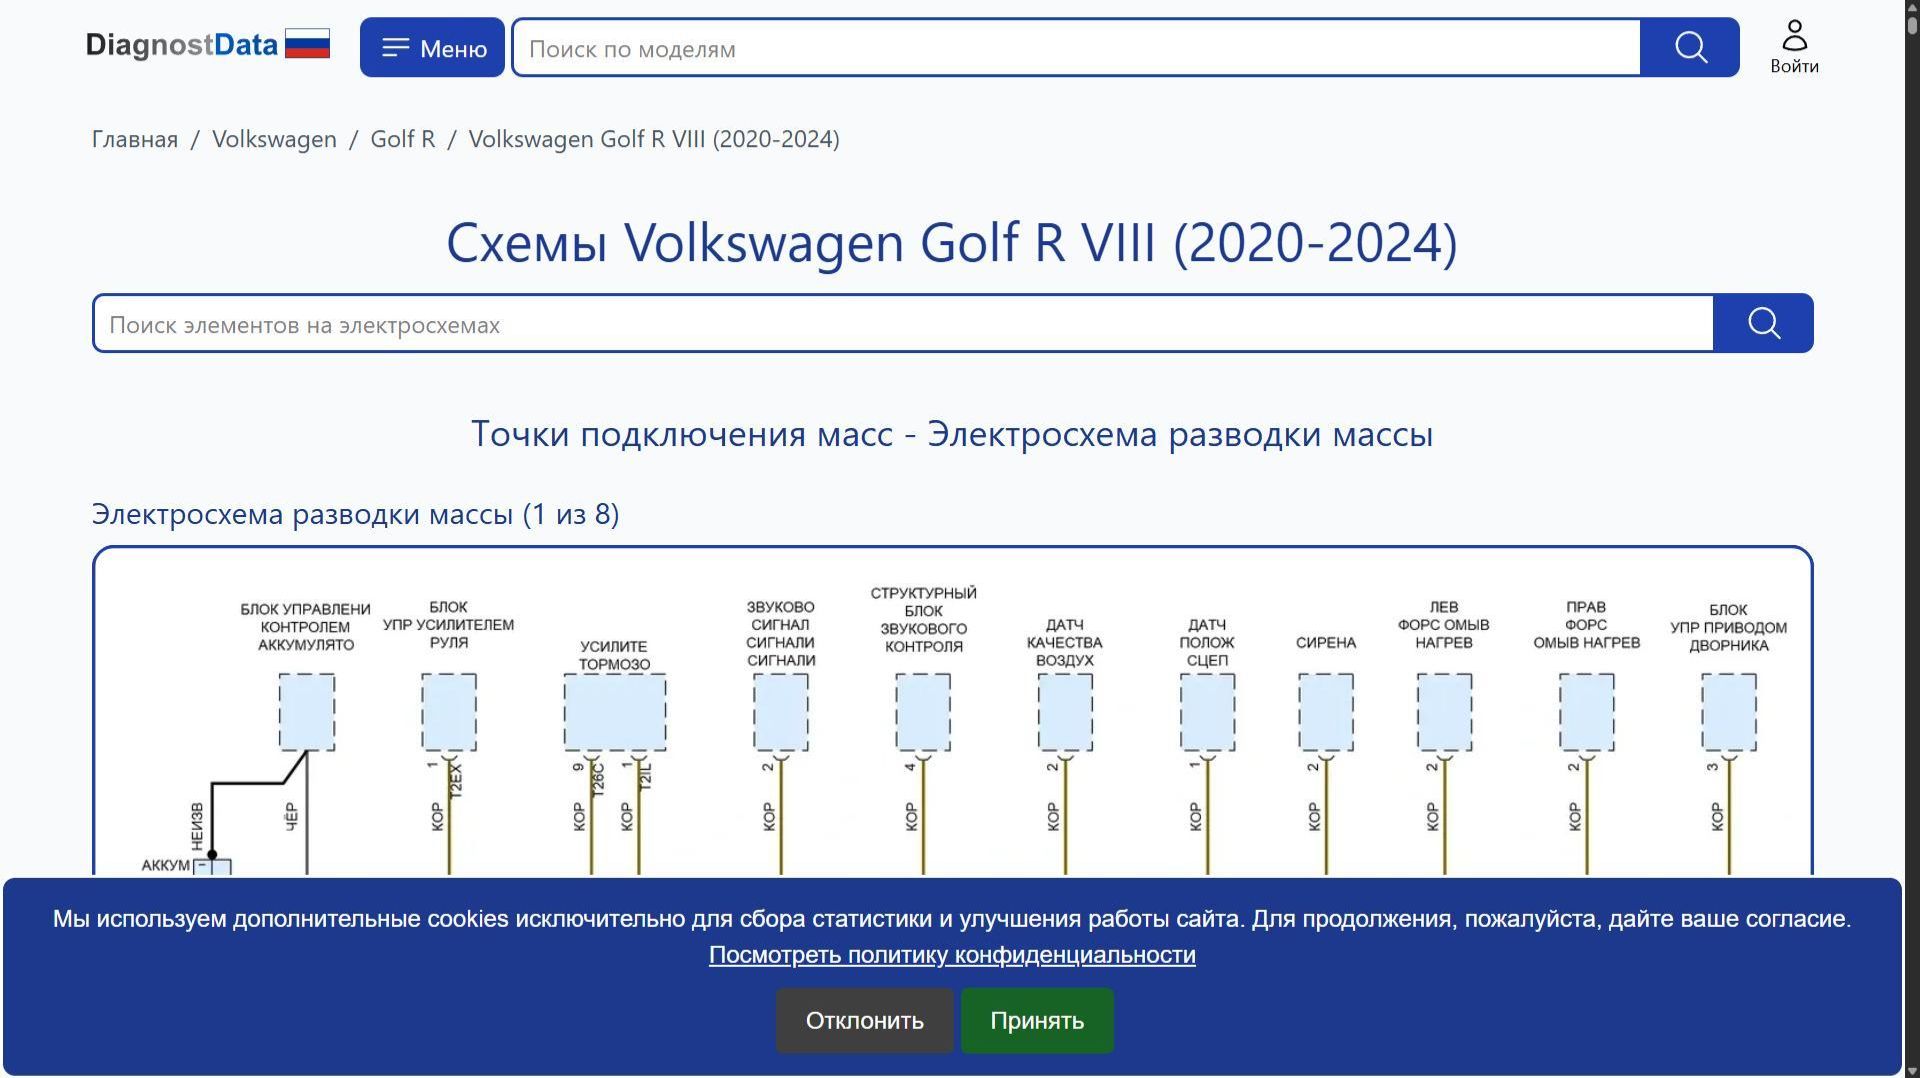Click the top search magnifier icon
The height and width of the screenshot is (1078, 1920).
(x=1690, y=46)
